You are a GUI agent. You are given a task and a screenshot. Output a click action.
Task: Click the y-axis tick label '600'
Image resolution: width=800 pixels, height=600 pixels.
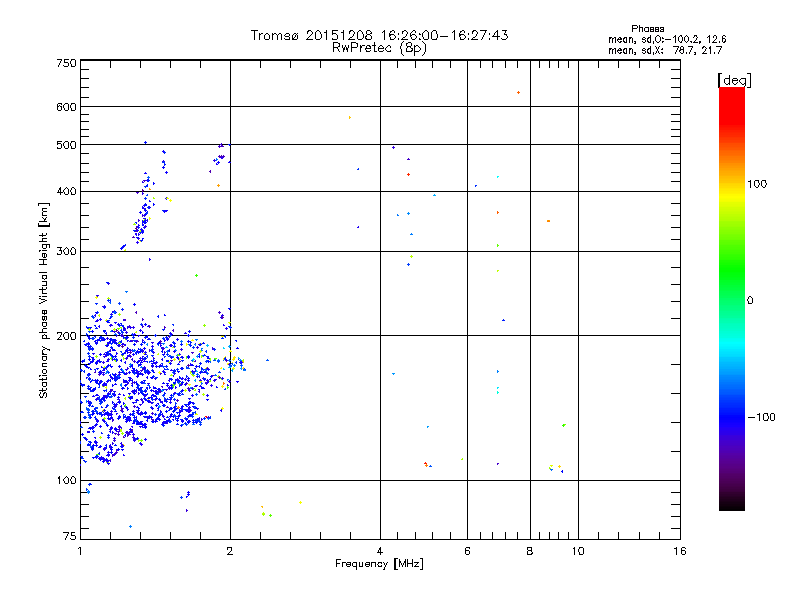[66, 107]
